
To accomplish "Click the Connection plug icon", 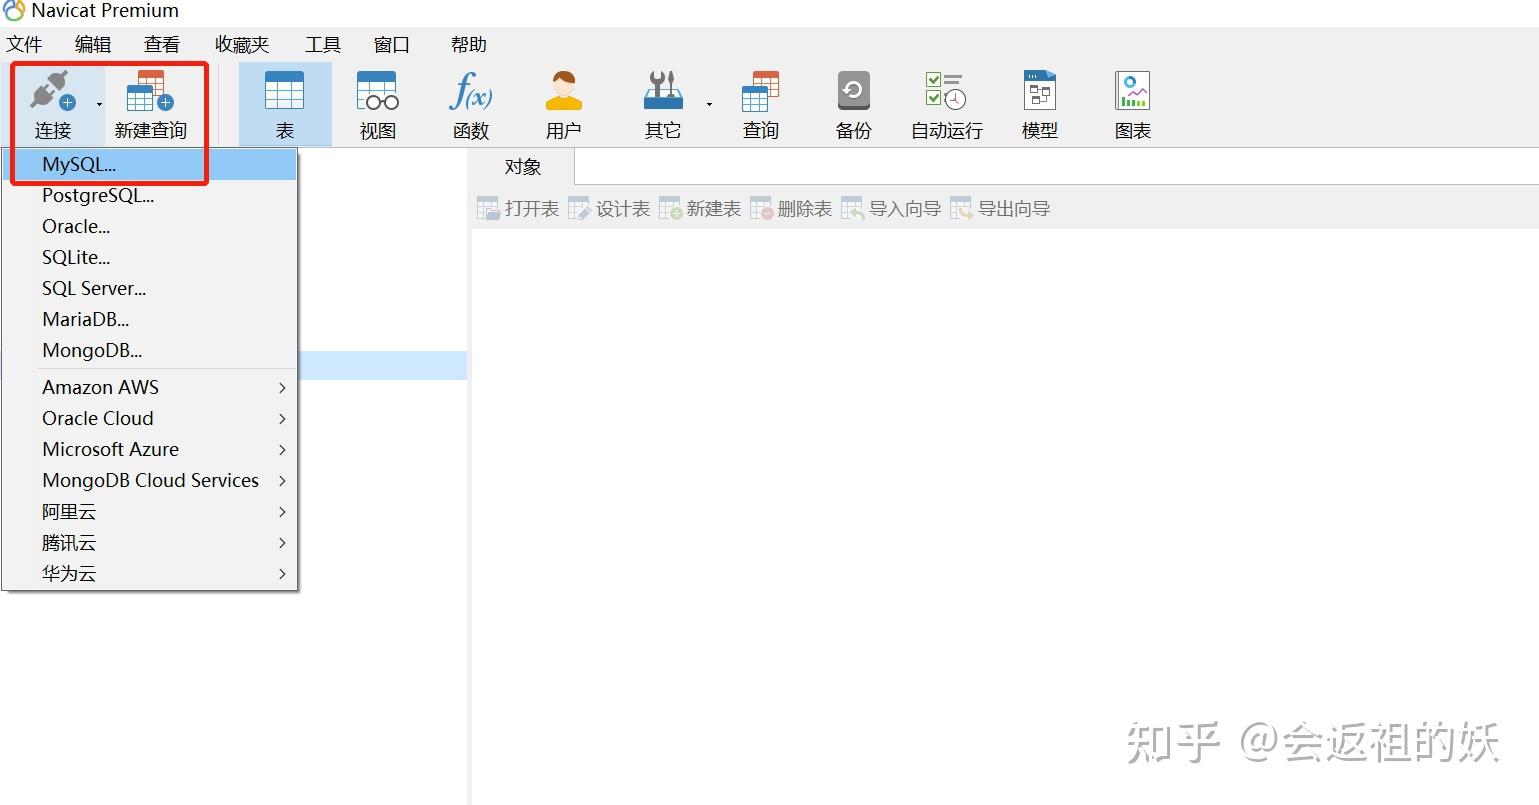I will [x=53, y=92].
